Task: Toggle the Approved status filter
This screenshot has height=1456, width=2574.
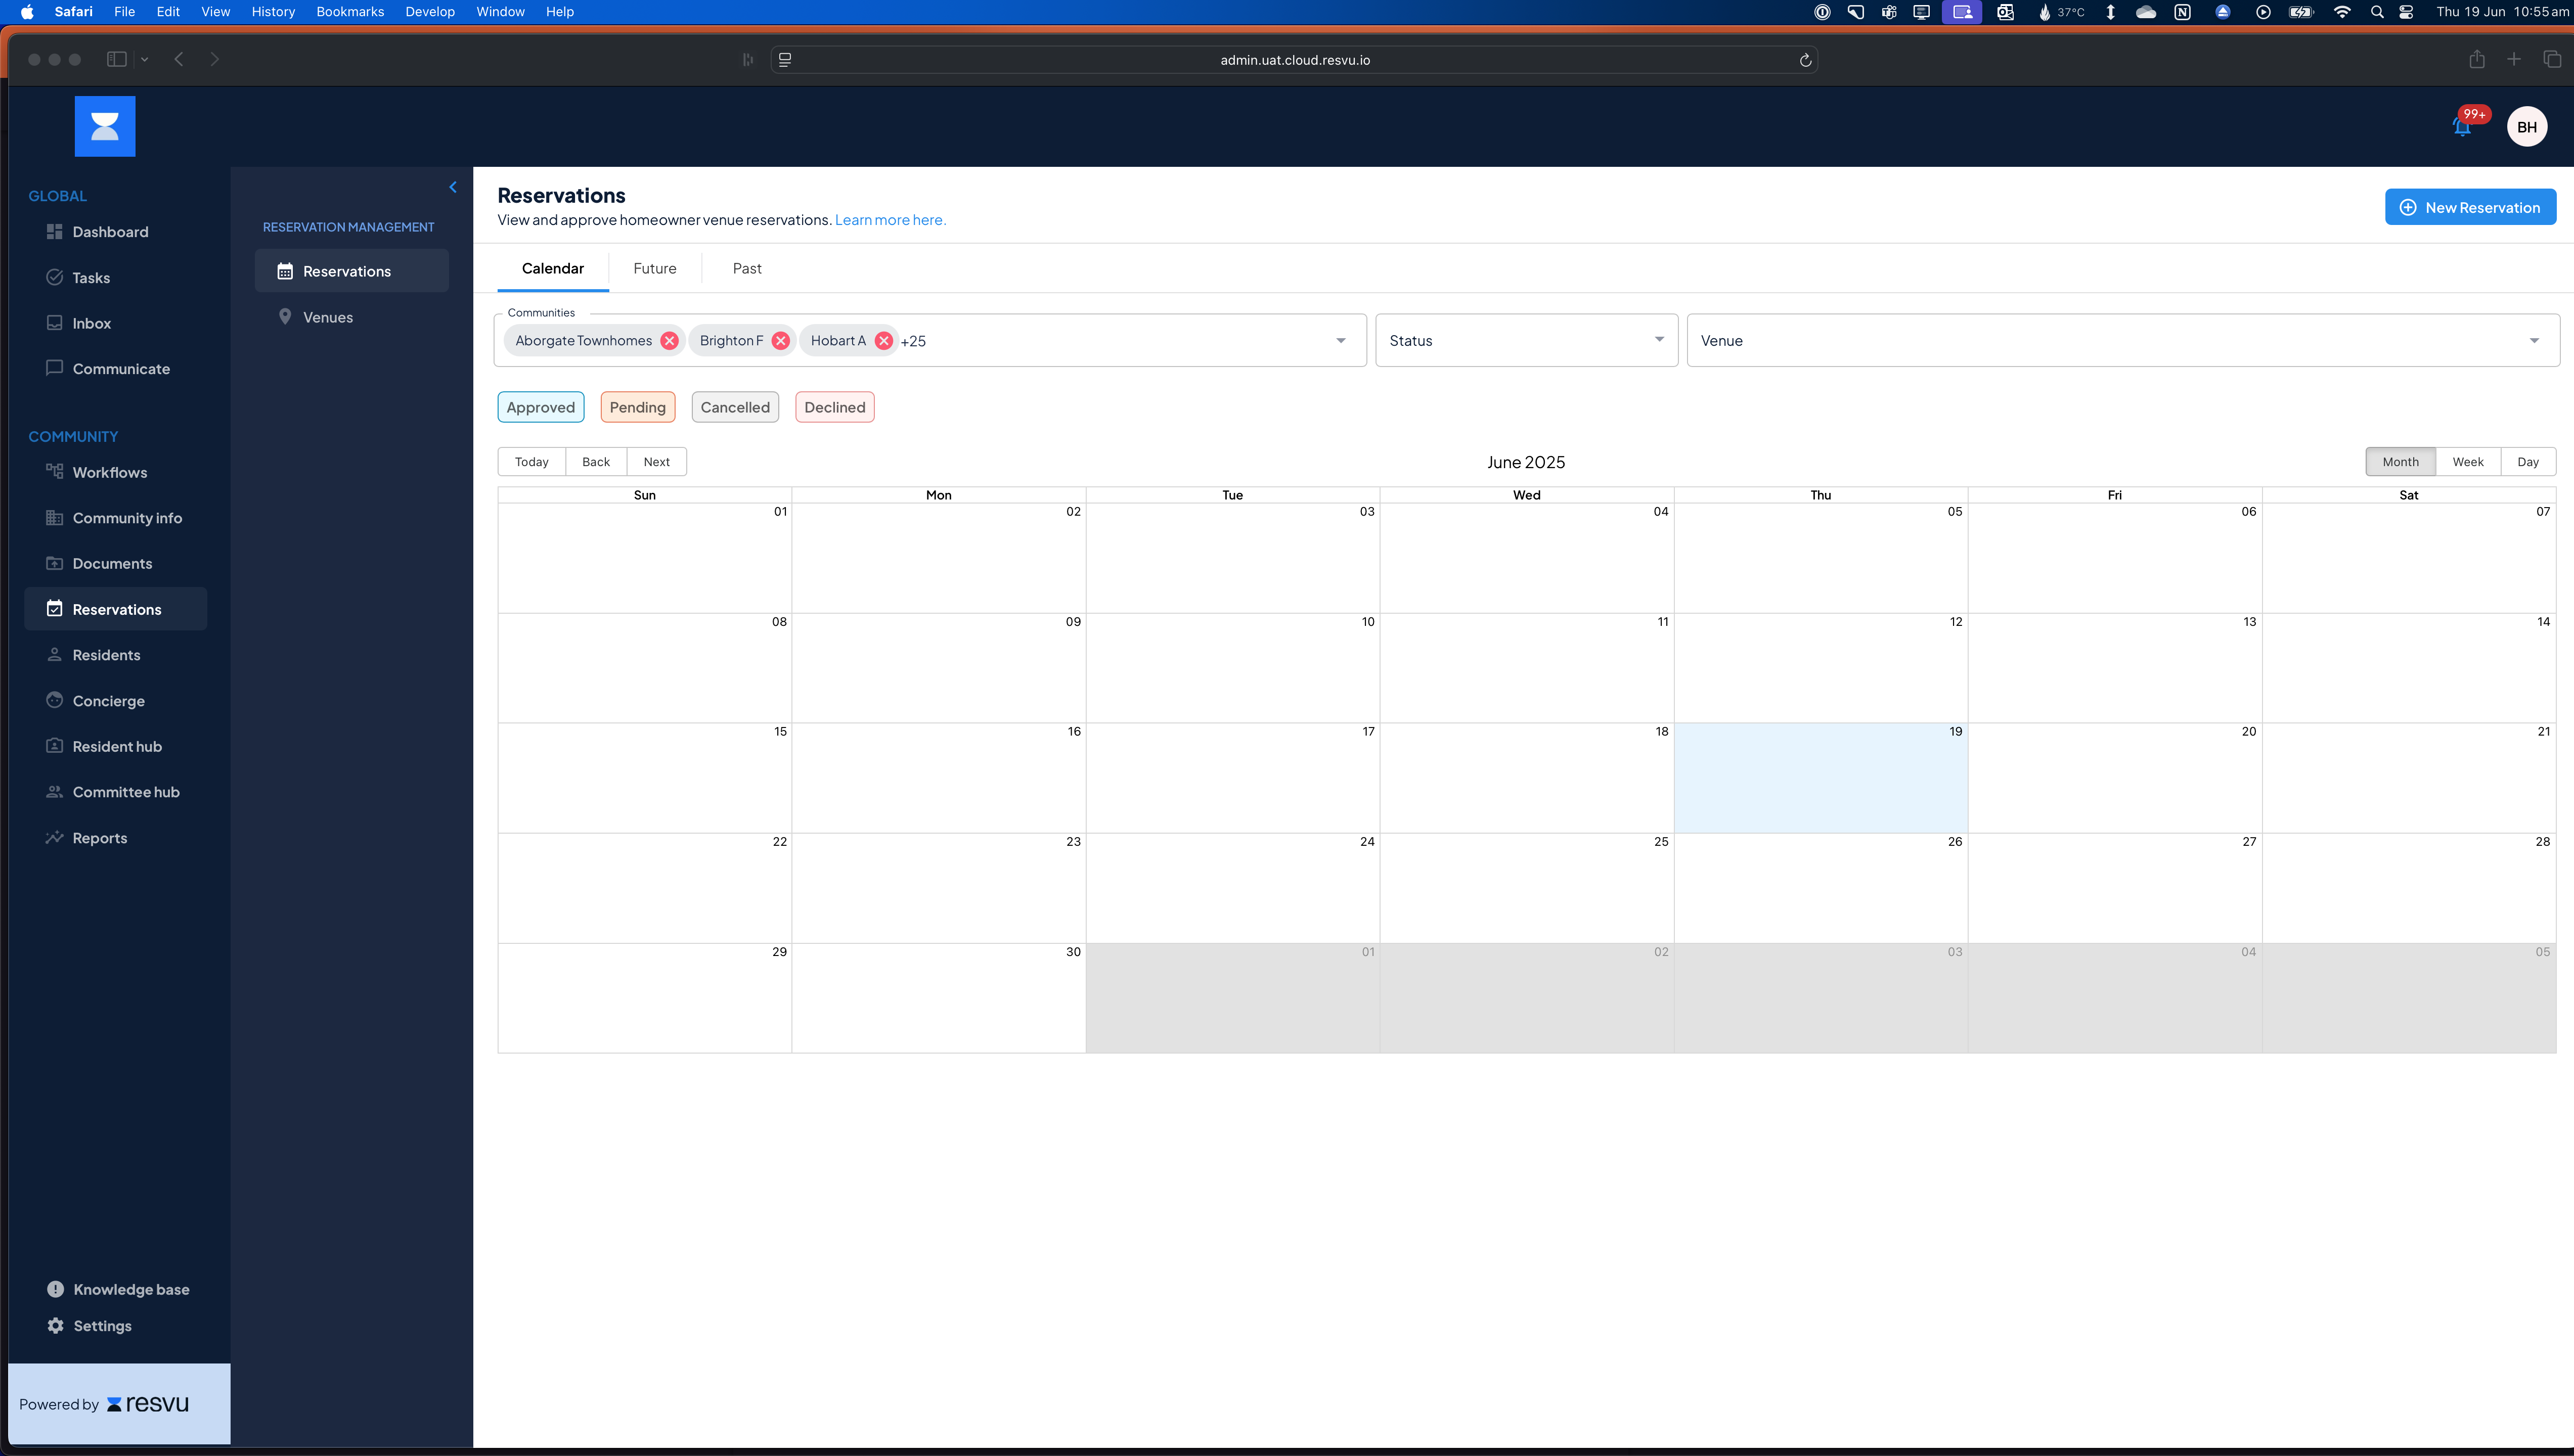Action: click(x=540, y=407)
